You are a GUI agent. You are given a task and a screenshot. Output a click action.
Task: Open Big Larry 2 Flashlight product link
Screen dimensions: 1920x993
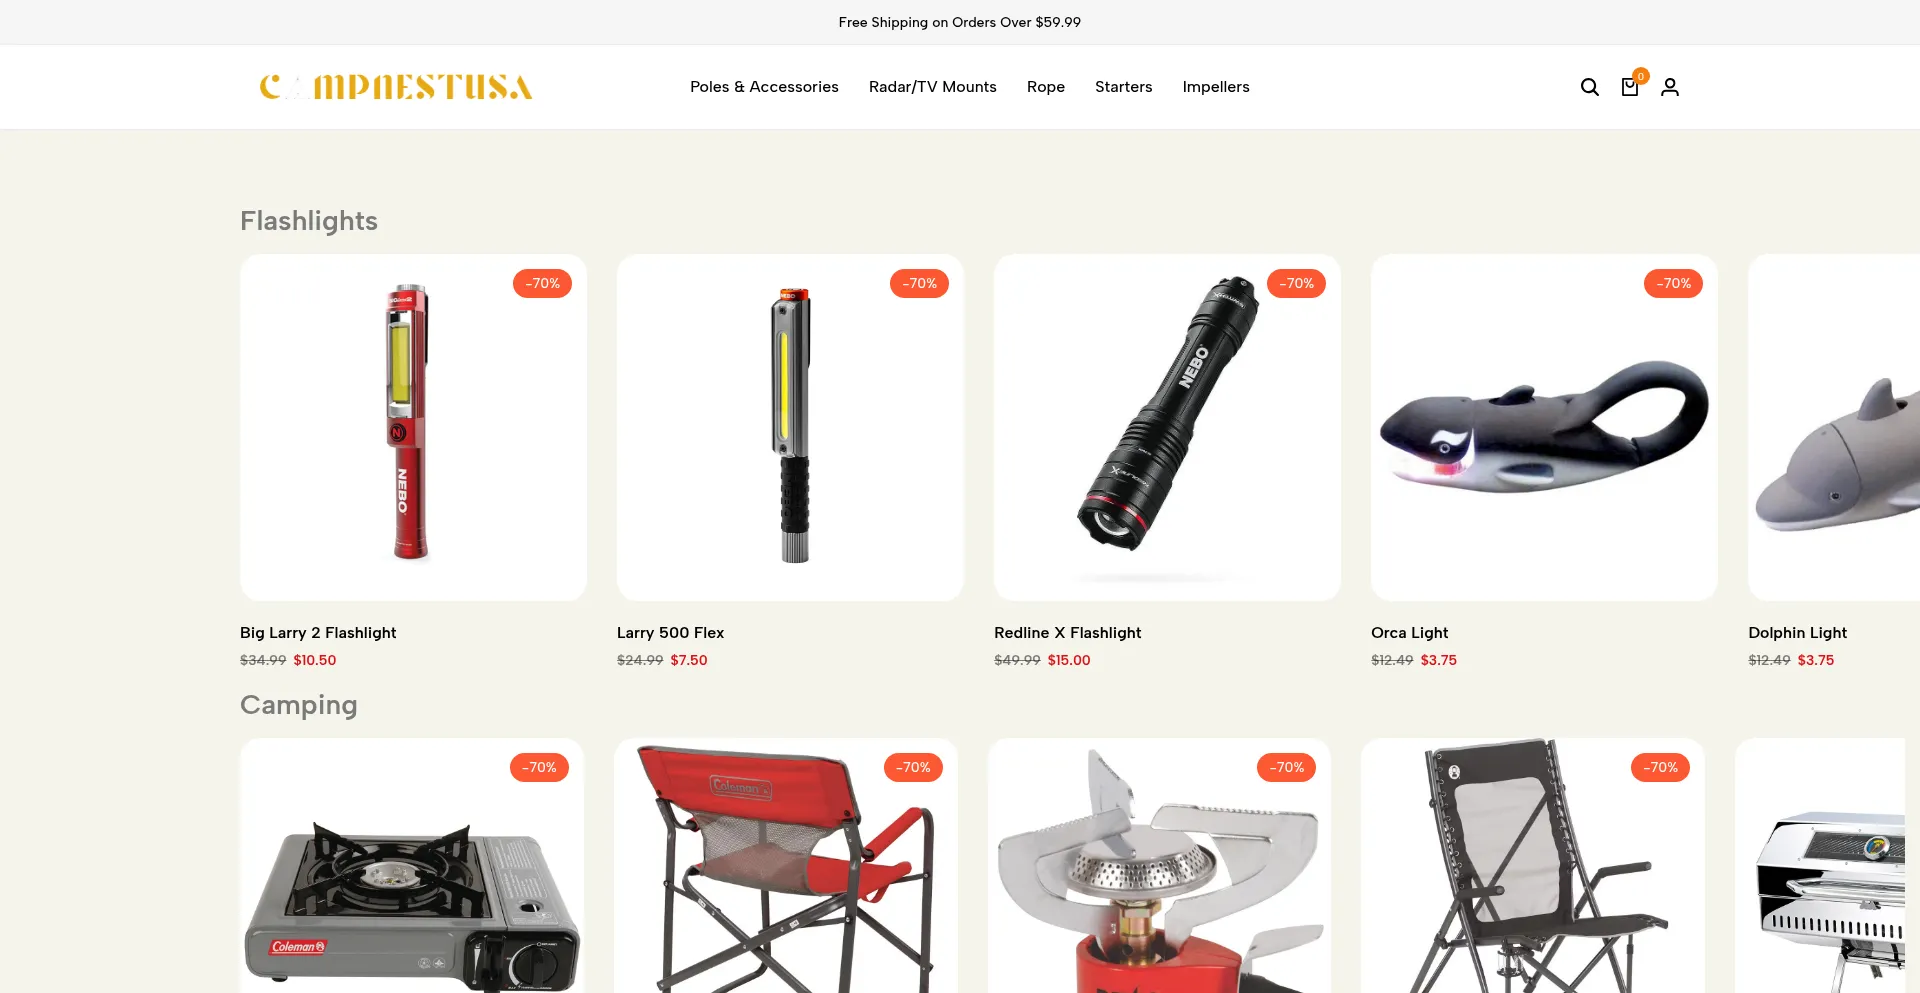(318, 633)
